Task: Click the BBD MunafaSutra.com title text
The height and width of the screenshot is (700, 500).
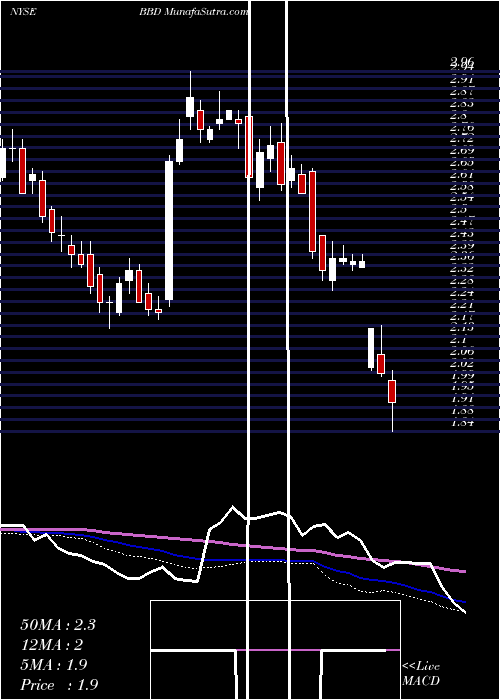Action: point(193,12)
